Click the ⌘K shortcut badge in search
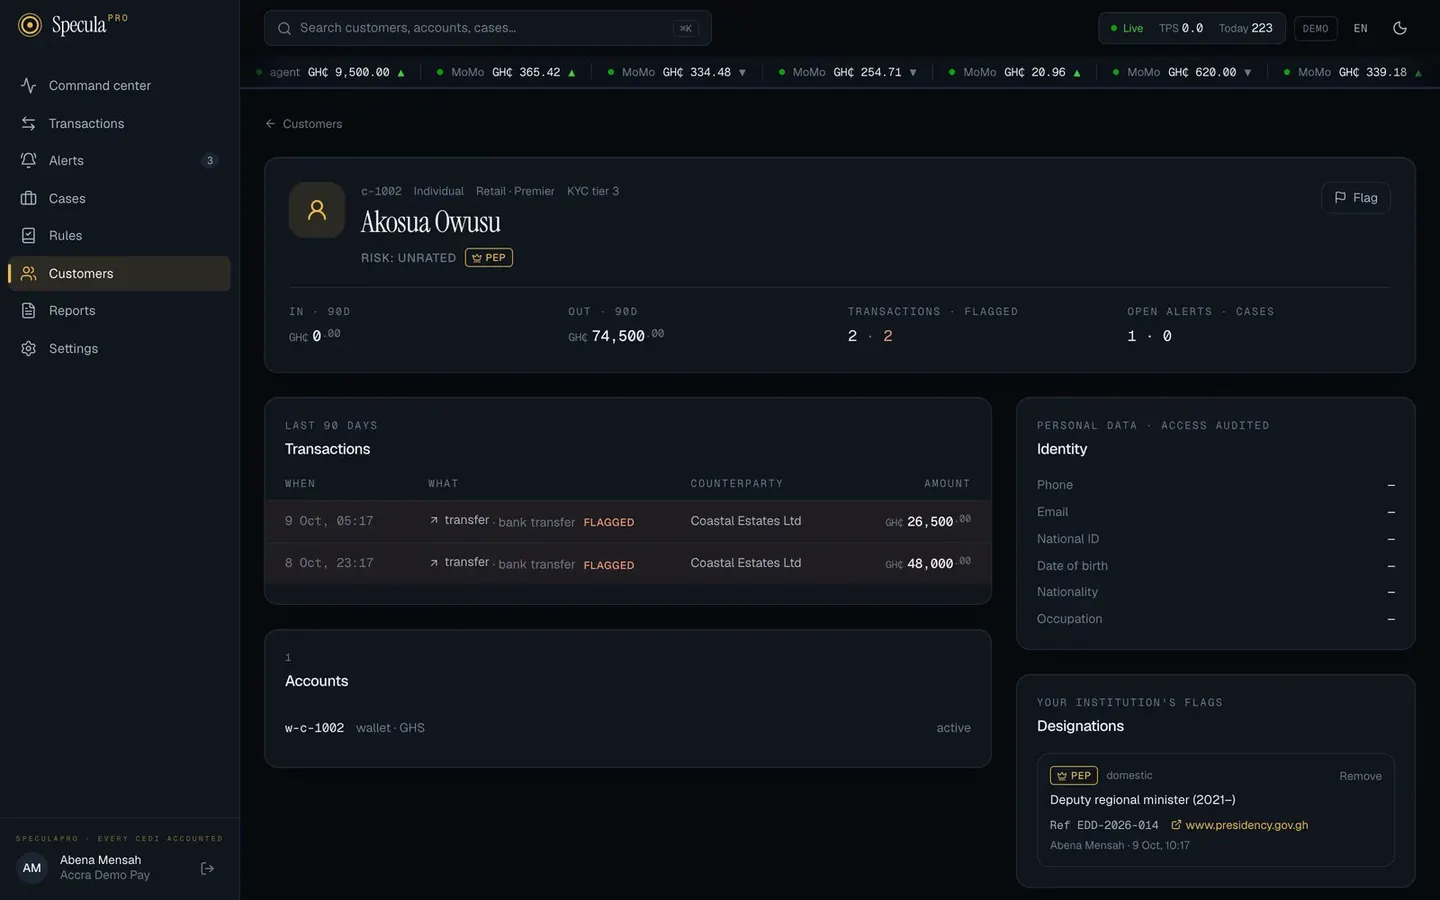Image resolution: width=1440 pixels, height=900 pixels. 685,28
